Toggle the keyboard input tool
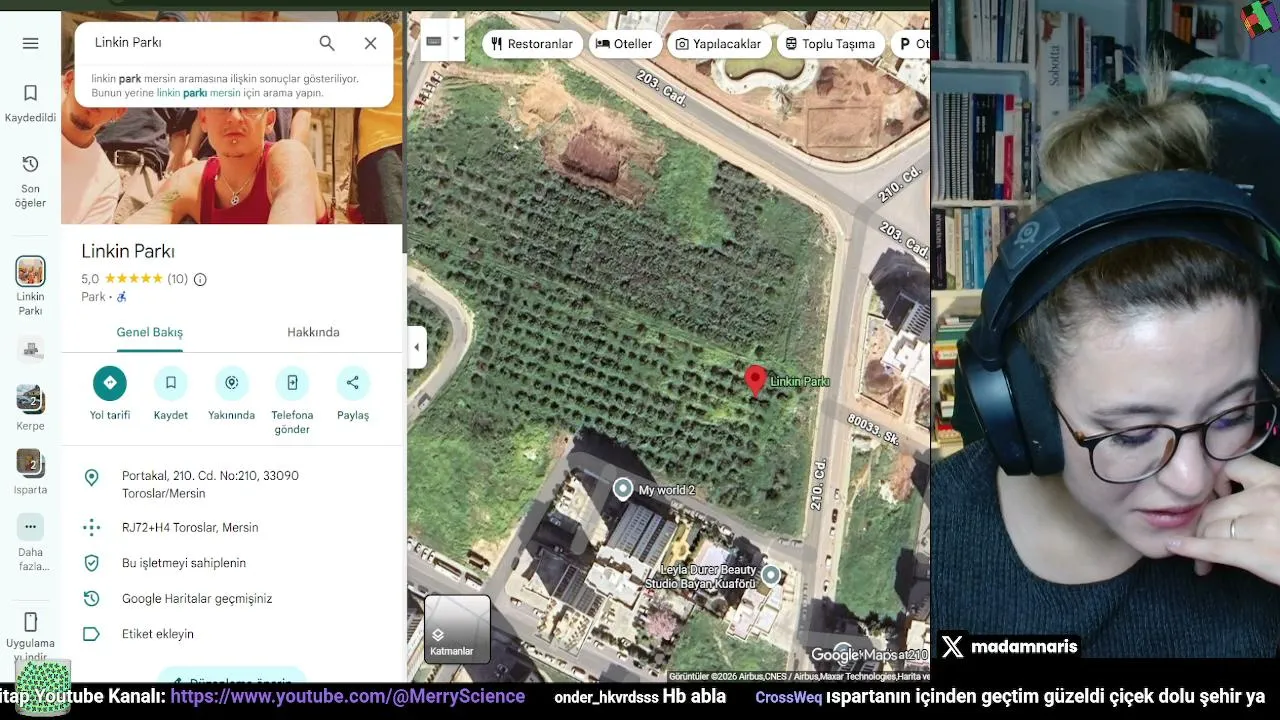The height and width of the screenshot is (720, 1280). coord(434,41)
